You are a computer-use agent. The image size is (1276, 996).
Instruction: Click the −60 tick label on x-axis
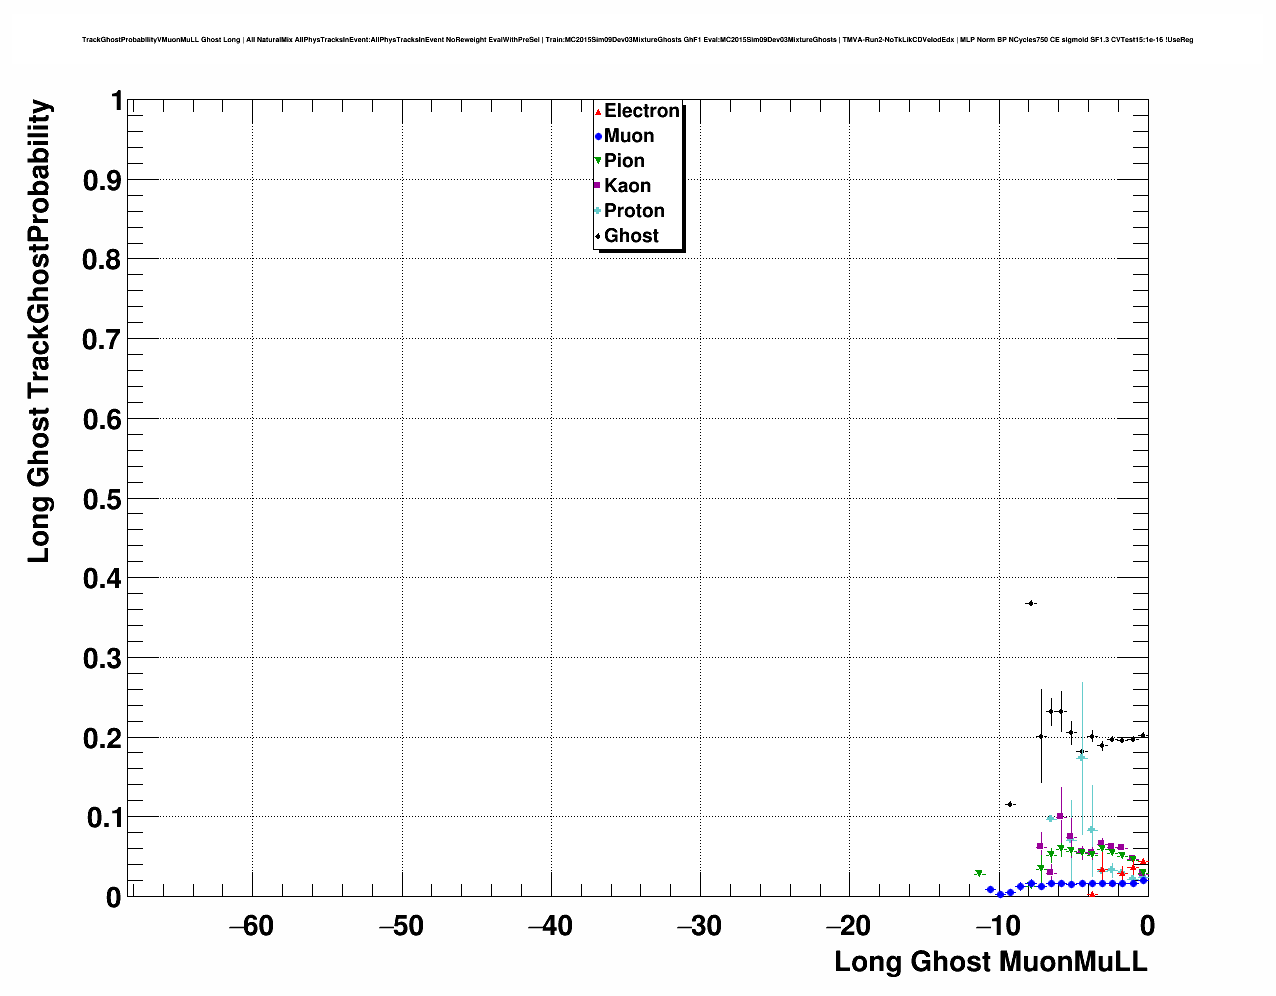[251, 926]
